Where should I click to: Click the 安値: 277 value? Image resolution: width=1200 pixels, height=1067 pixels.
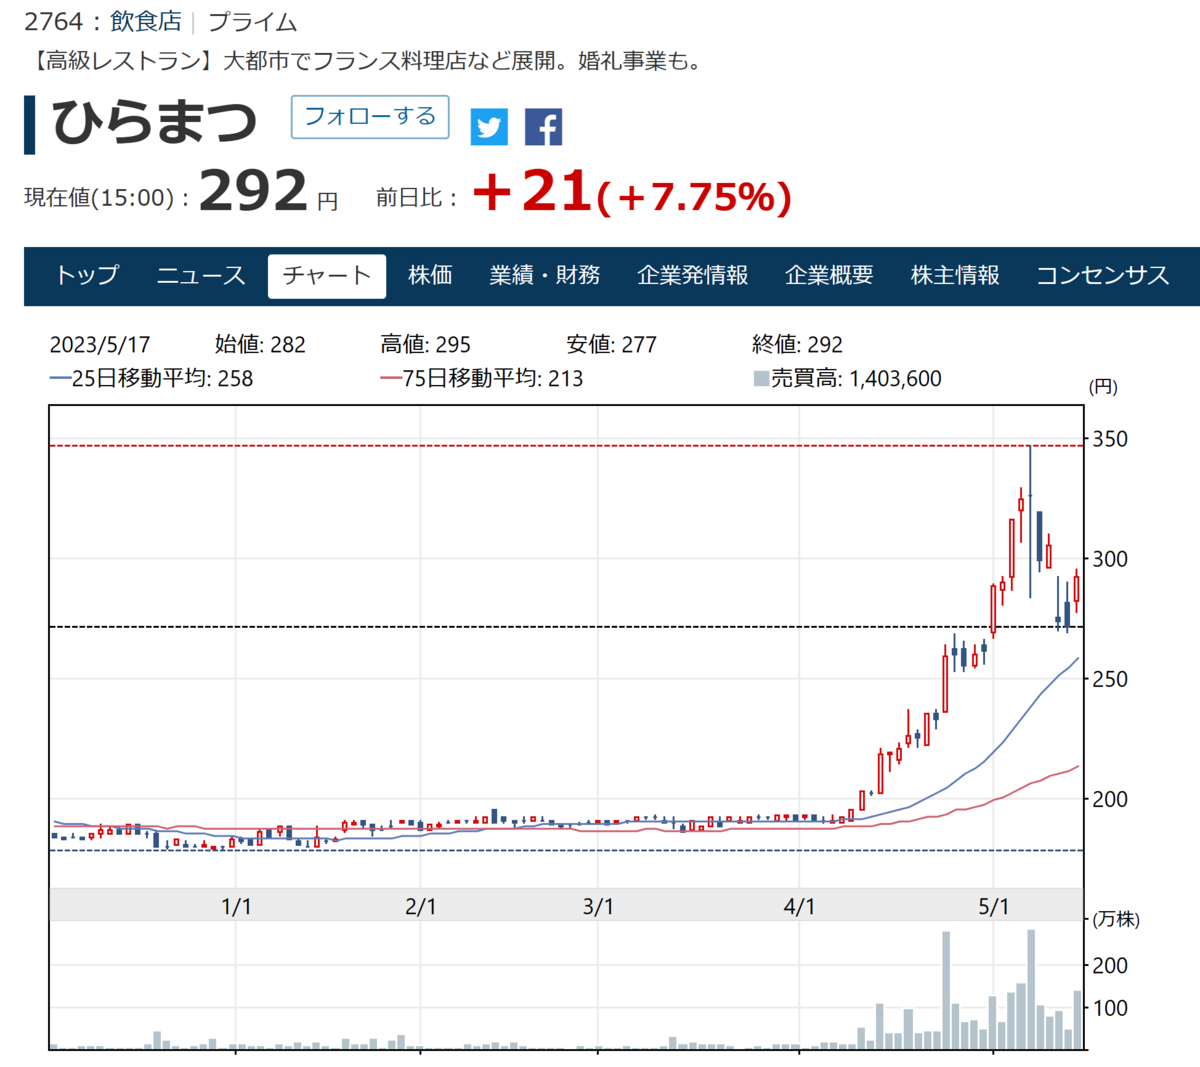612,345
